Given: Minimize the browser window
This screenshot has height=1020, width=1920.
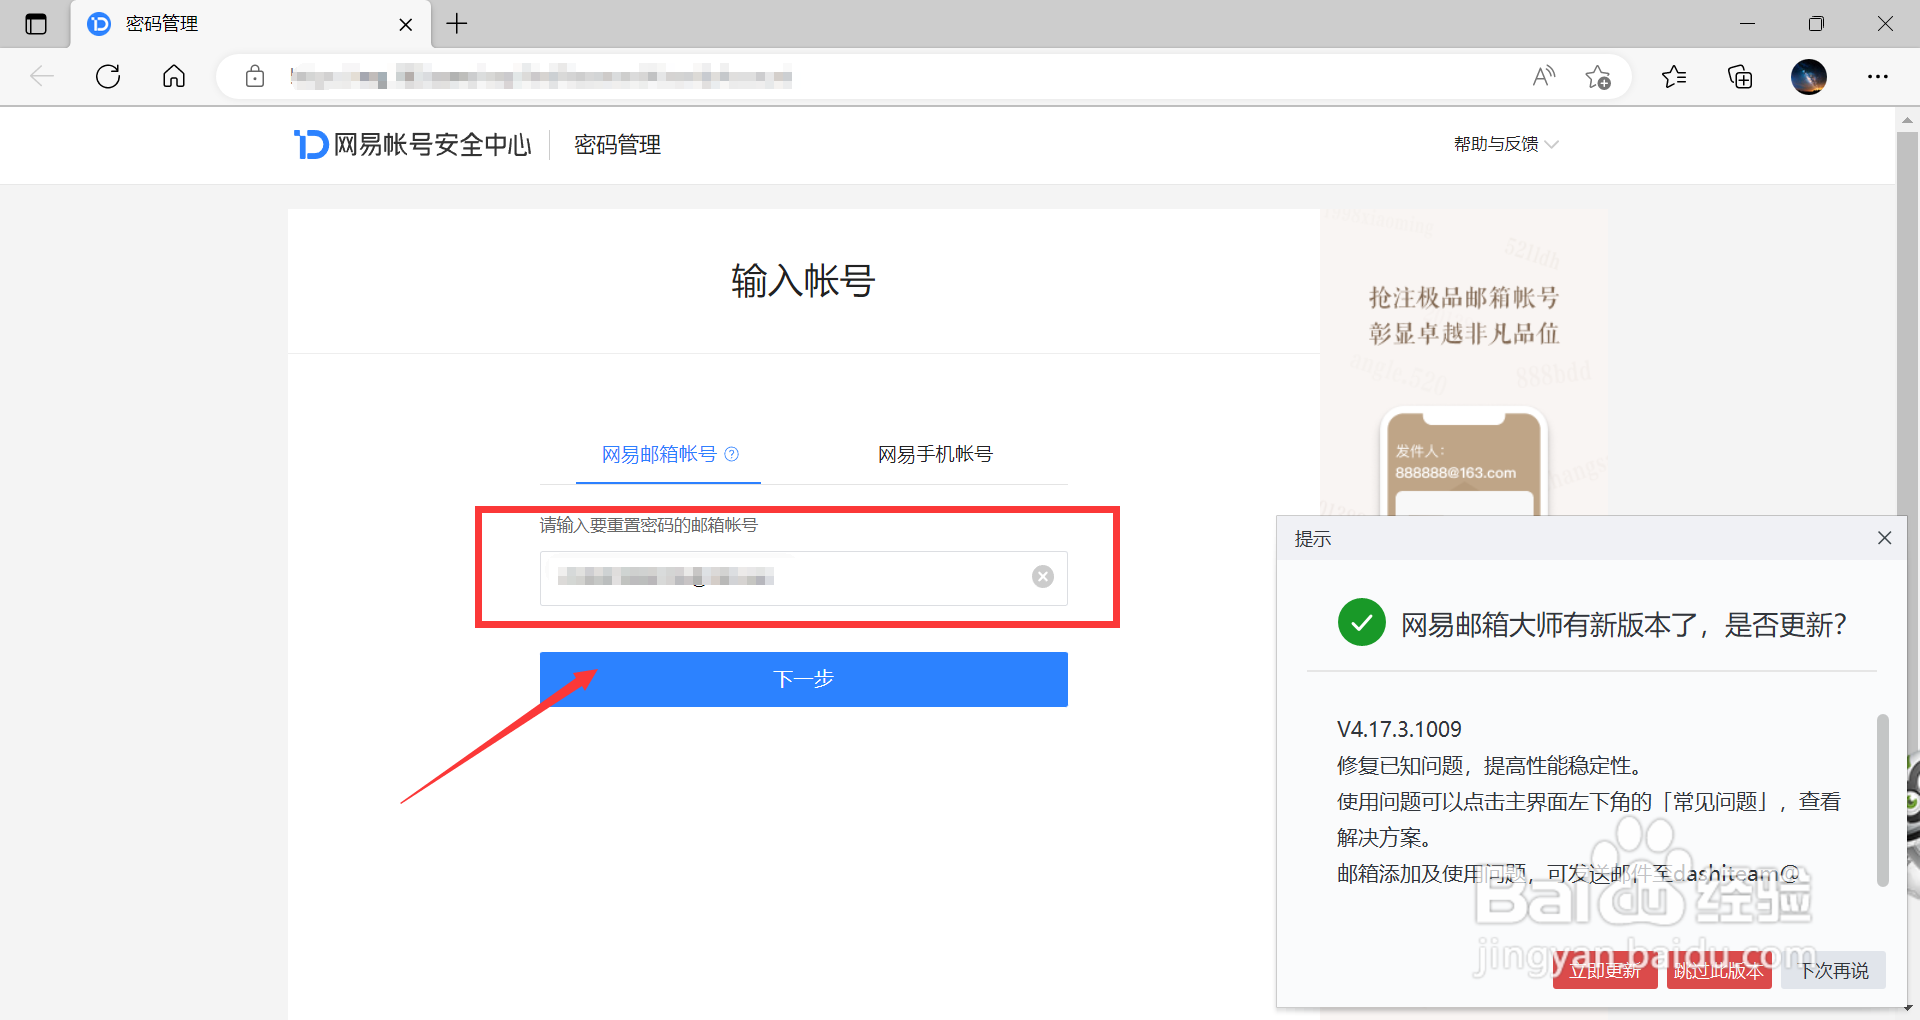Looking at the screenshot, I should pyautogui.click(x=1748, y=23).
